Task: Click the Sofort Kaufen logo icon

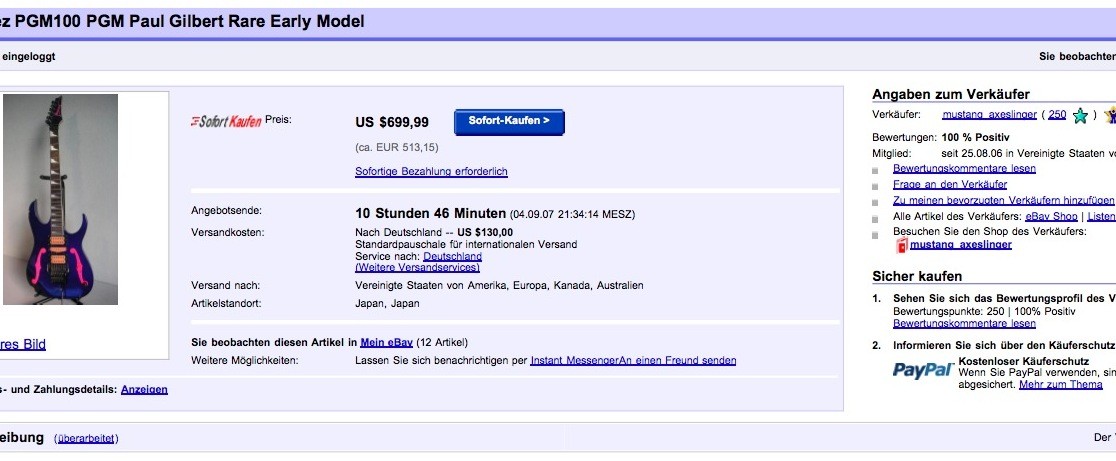Action: [226, 121]
